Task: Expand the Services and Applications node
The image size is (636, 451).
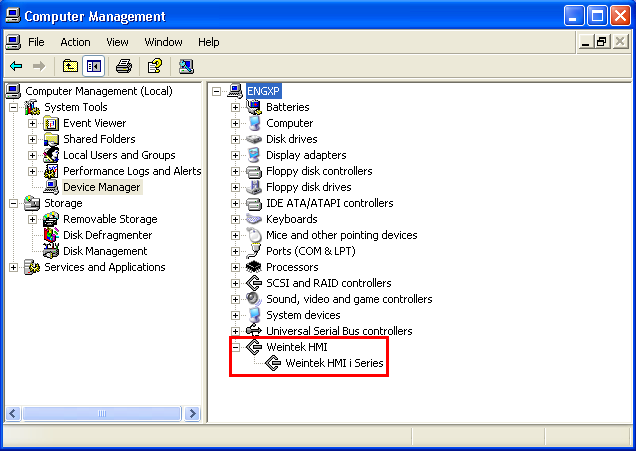Action: tap(13, 267)
